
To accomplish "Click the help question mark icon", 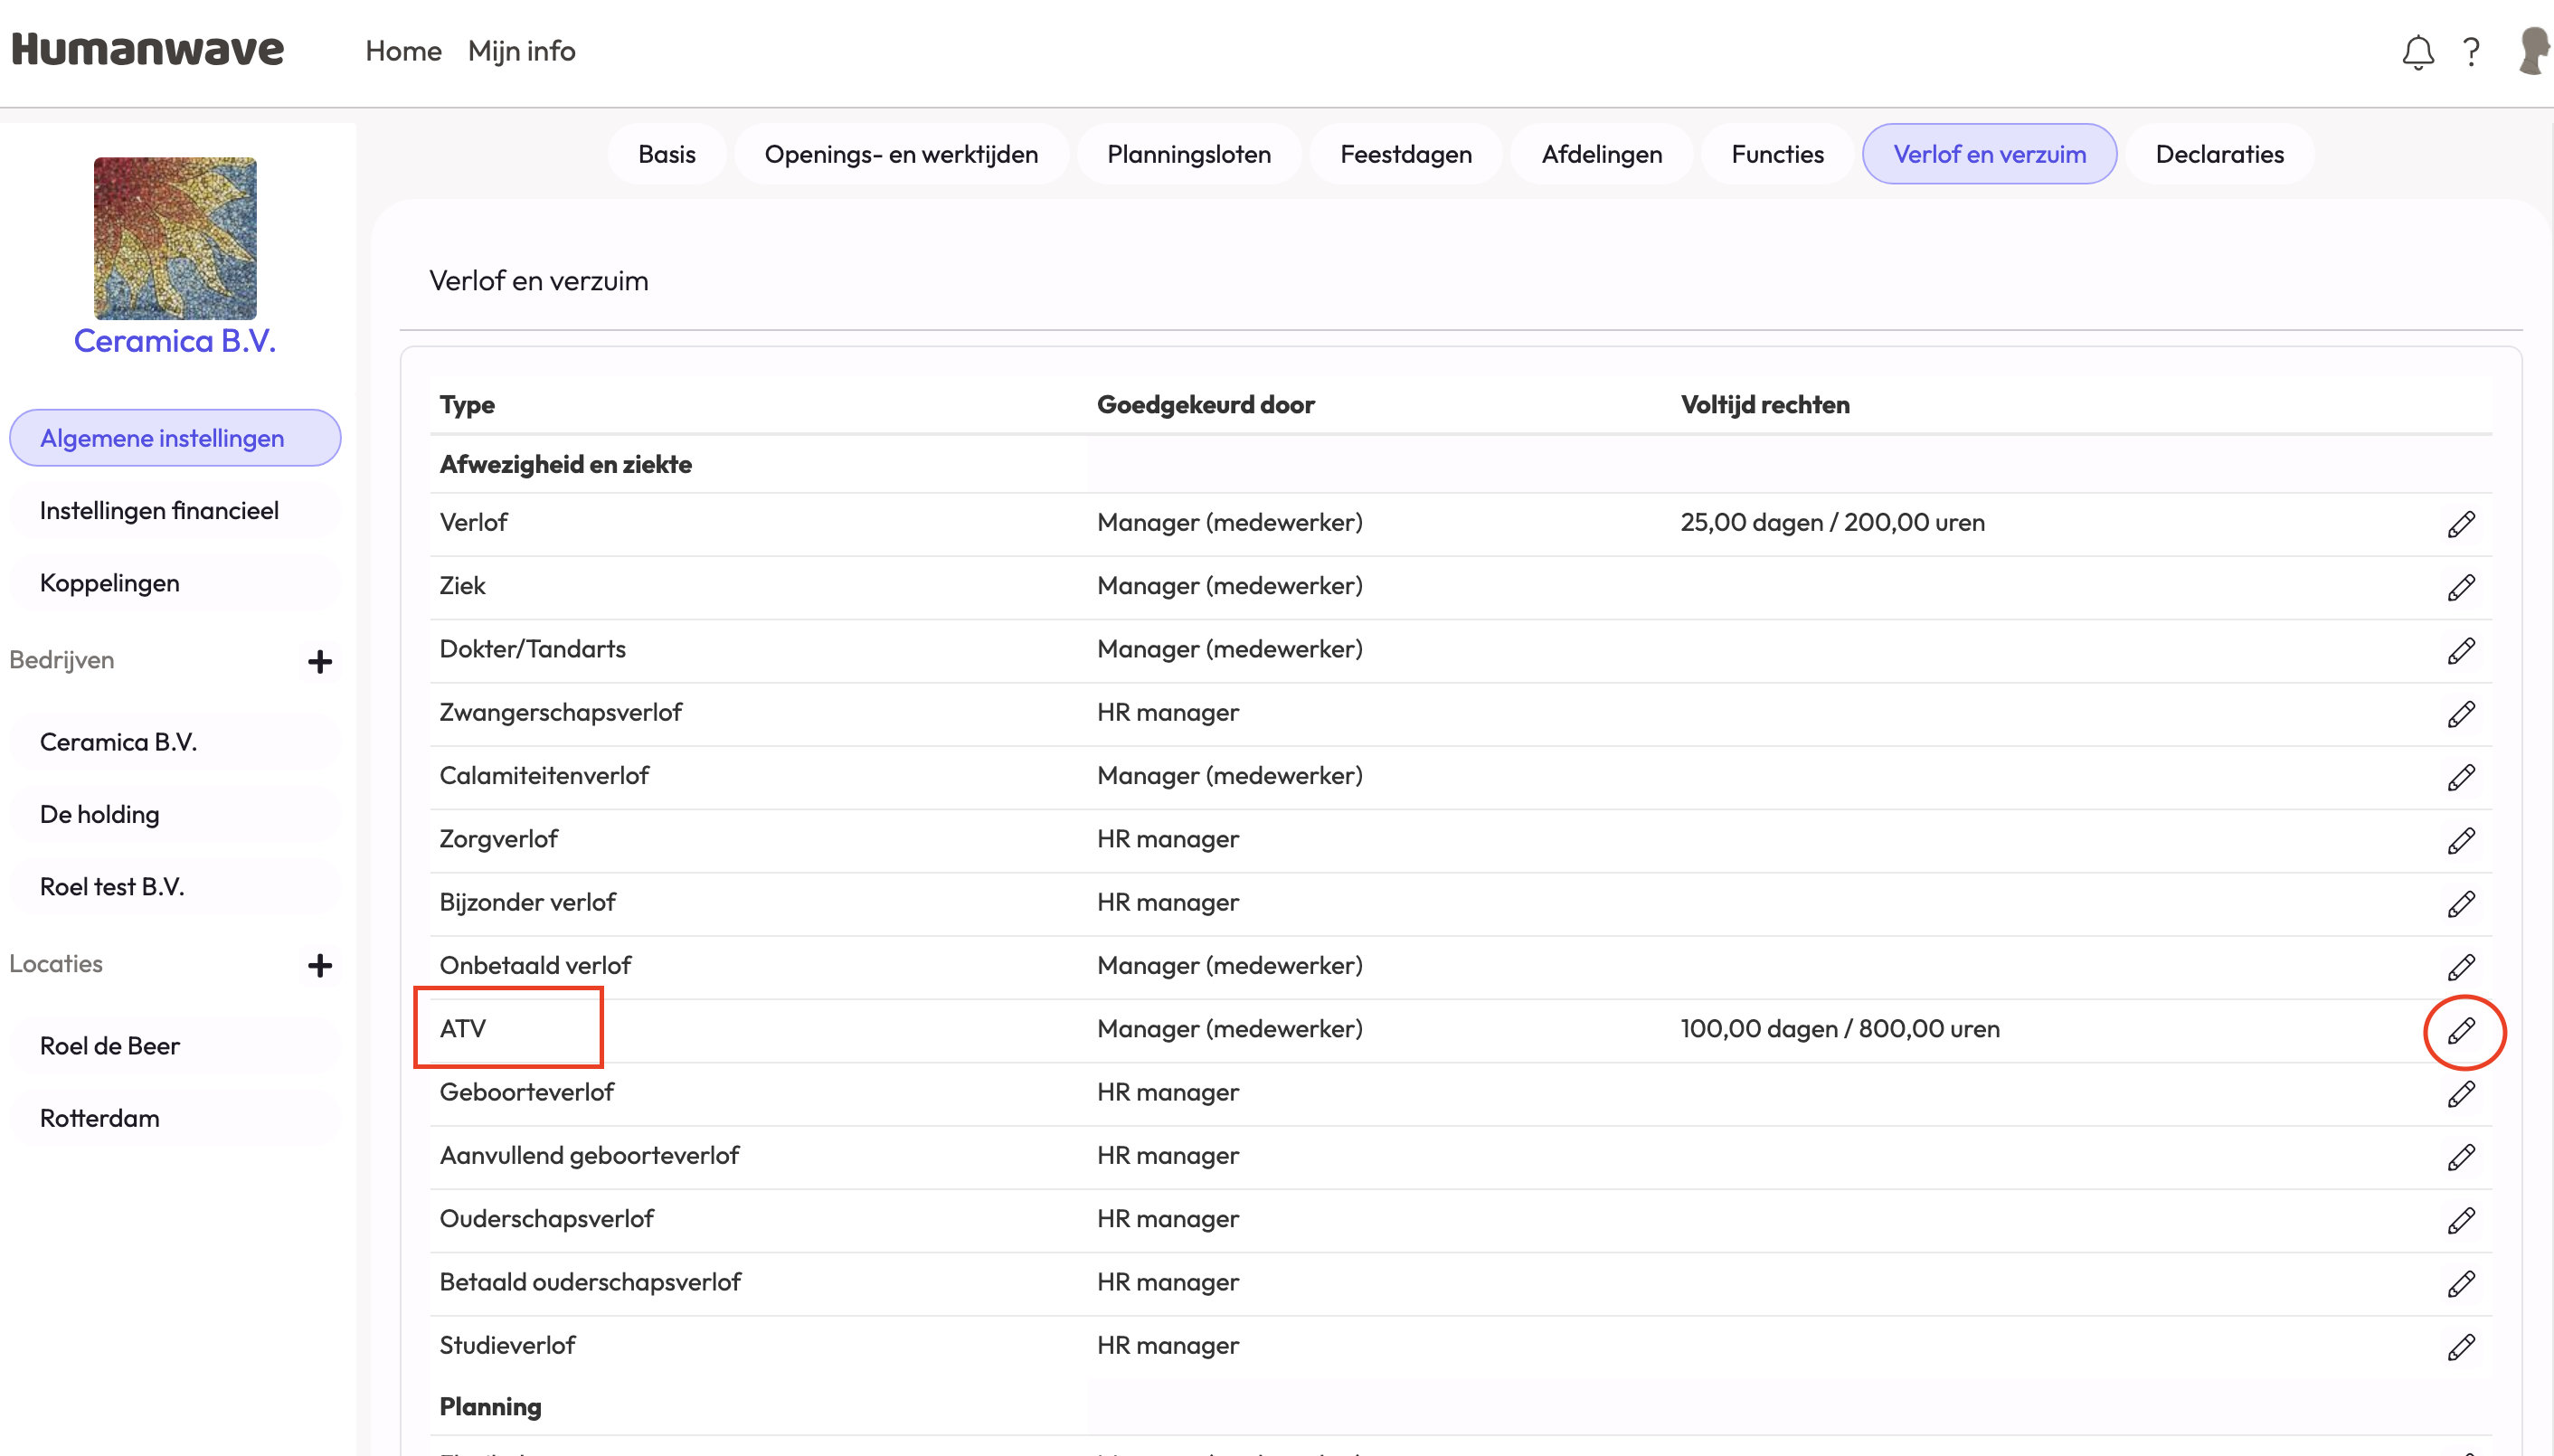I will pyautogui.click(x=2471, y=52).
